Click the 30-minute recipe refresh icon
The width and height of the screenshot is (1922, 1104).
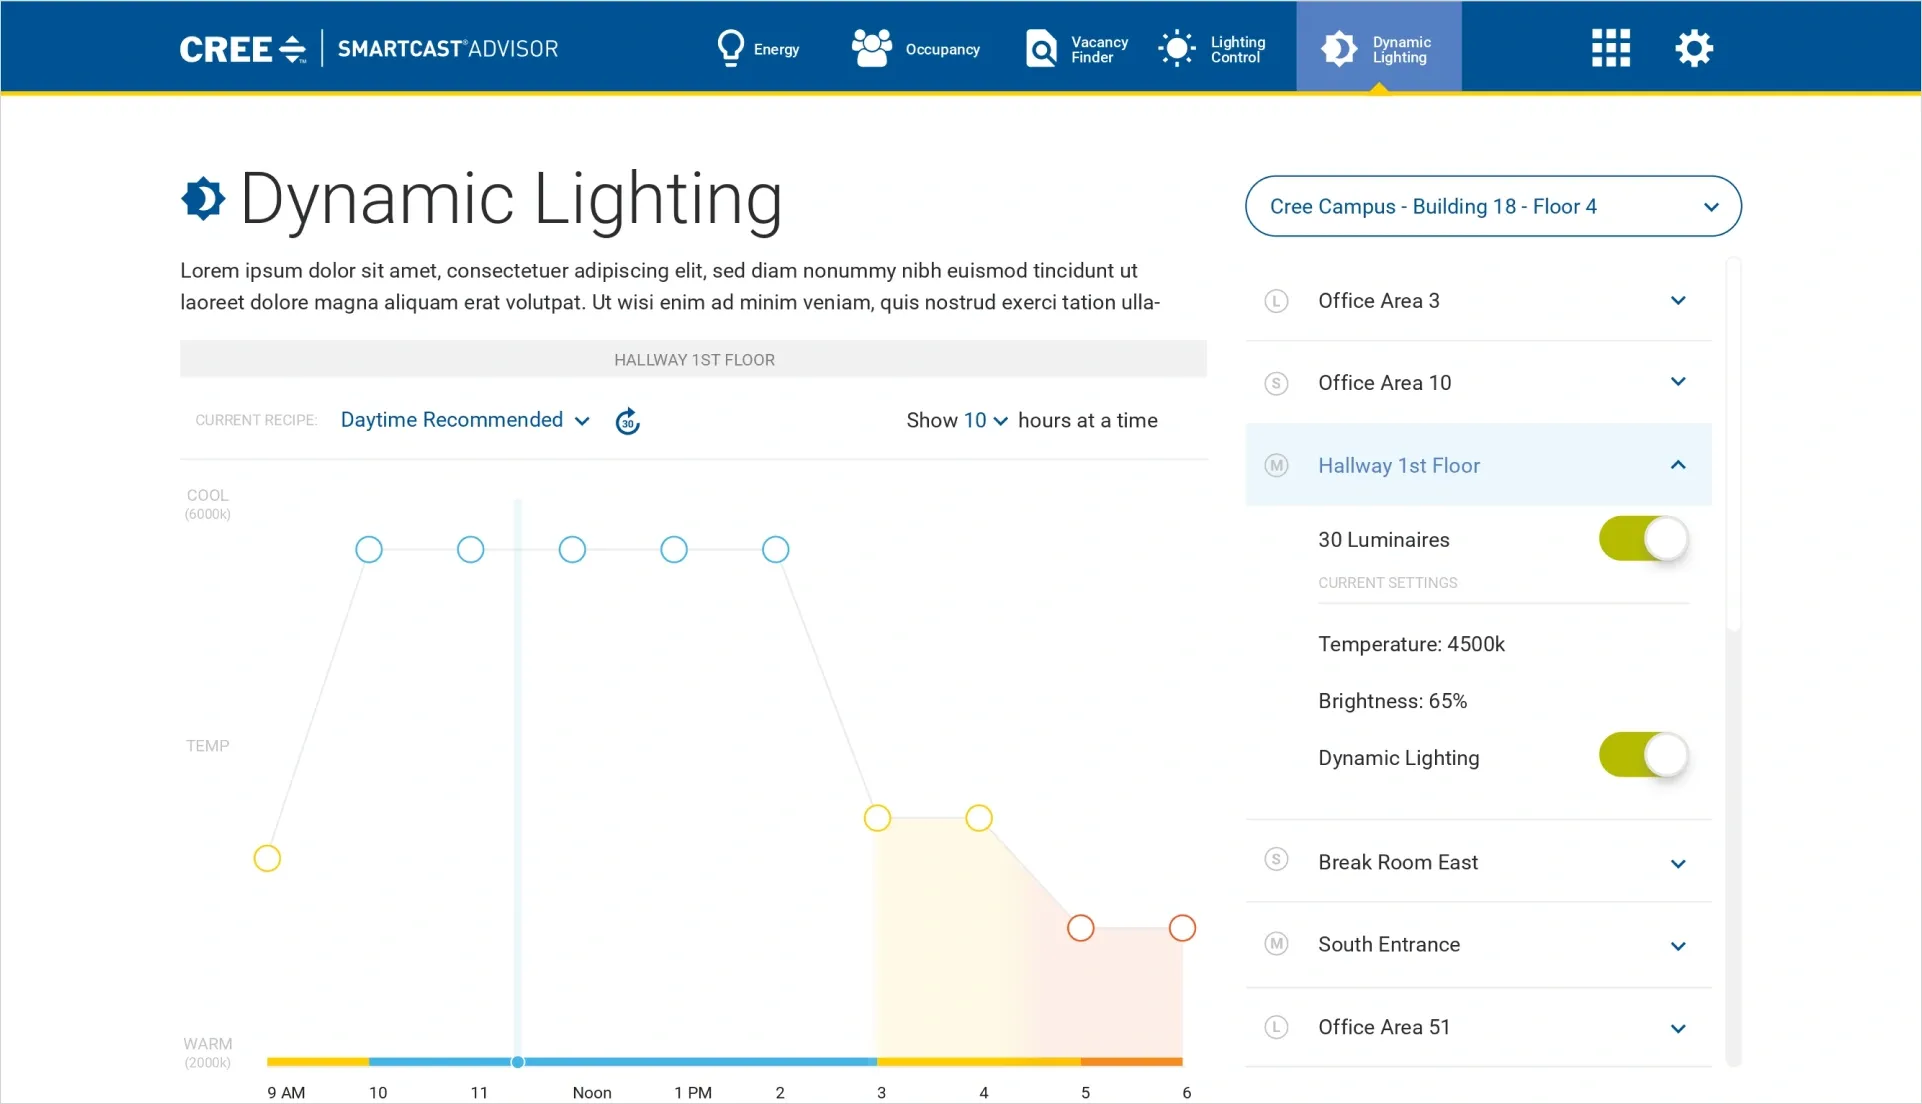[x=627, y=421]
